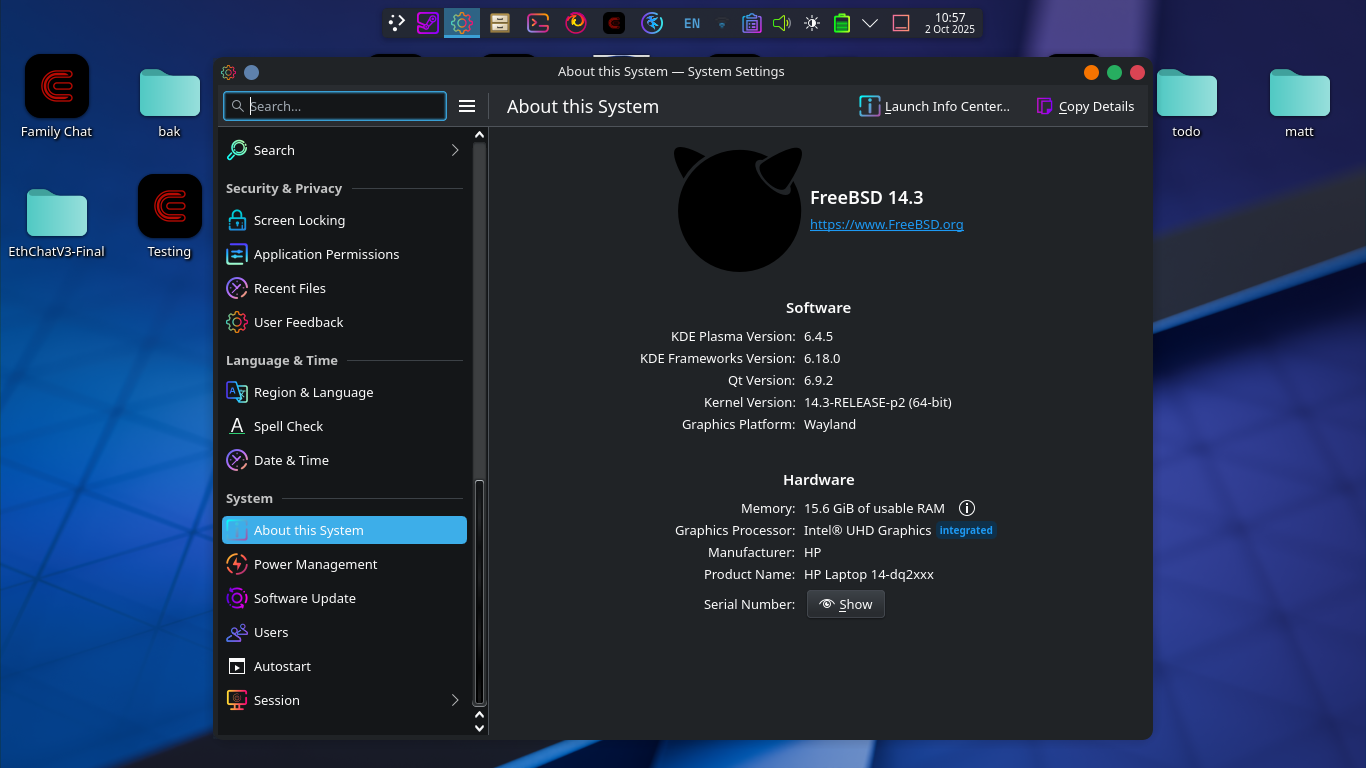The height and width of the screenshot is (768, 1366).
Task: Expand the Search settings chevron
Action: point(455,150)
